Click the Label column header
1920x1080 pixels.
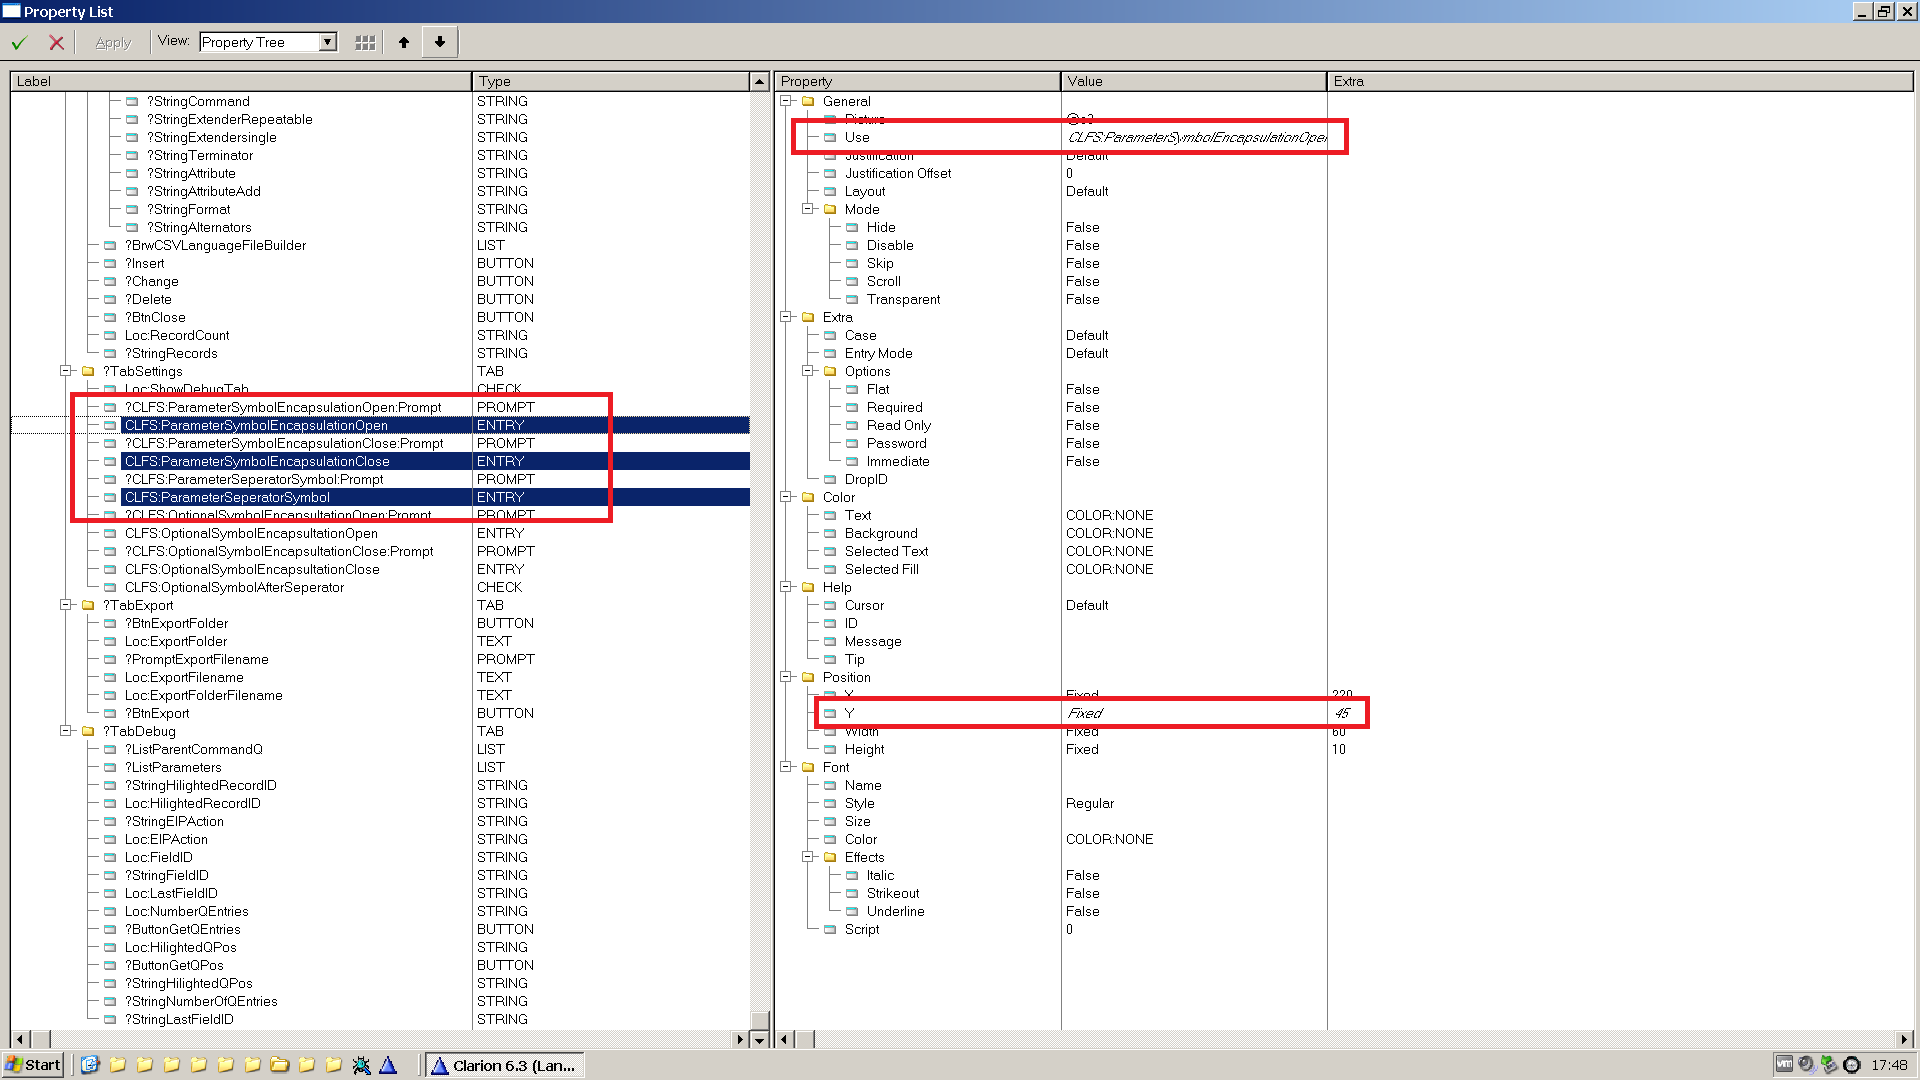(x=240, y=81)
